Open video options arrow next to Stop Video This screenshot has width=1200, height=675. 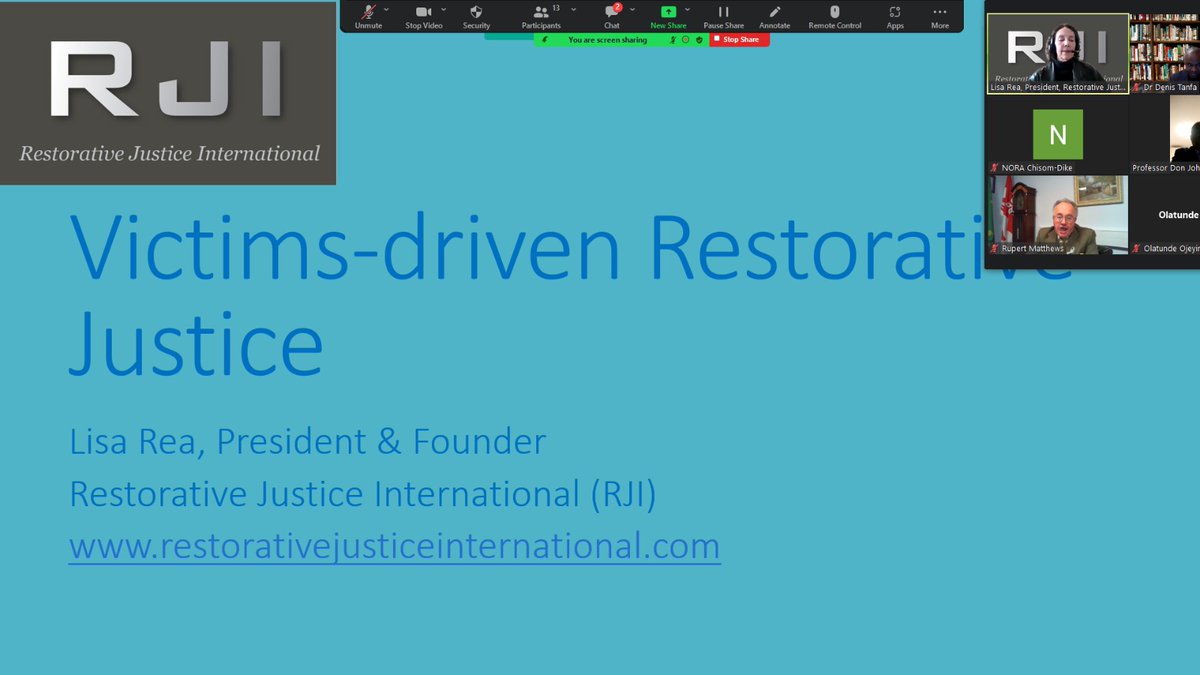pyautogui.click(x=443, y=8)
